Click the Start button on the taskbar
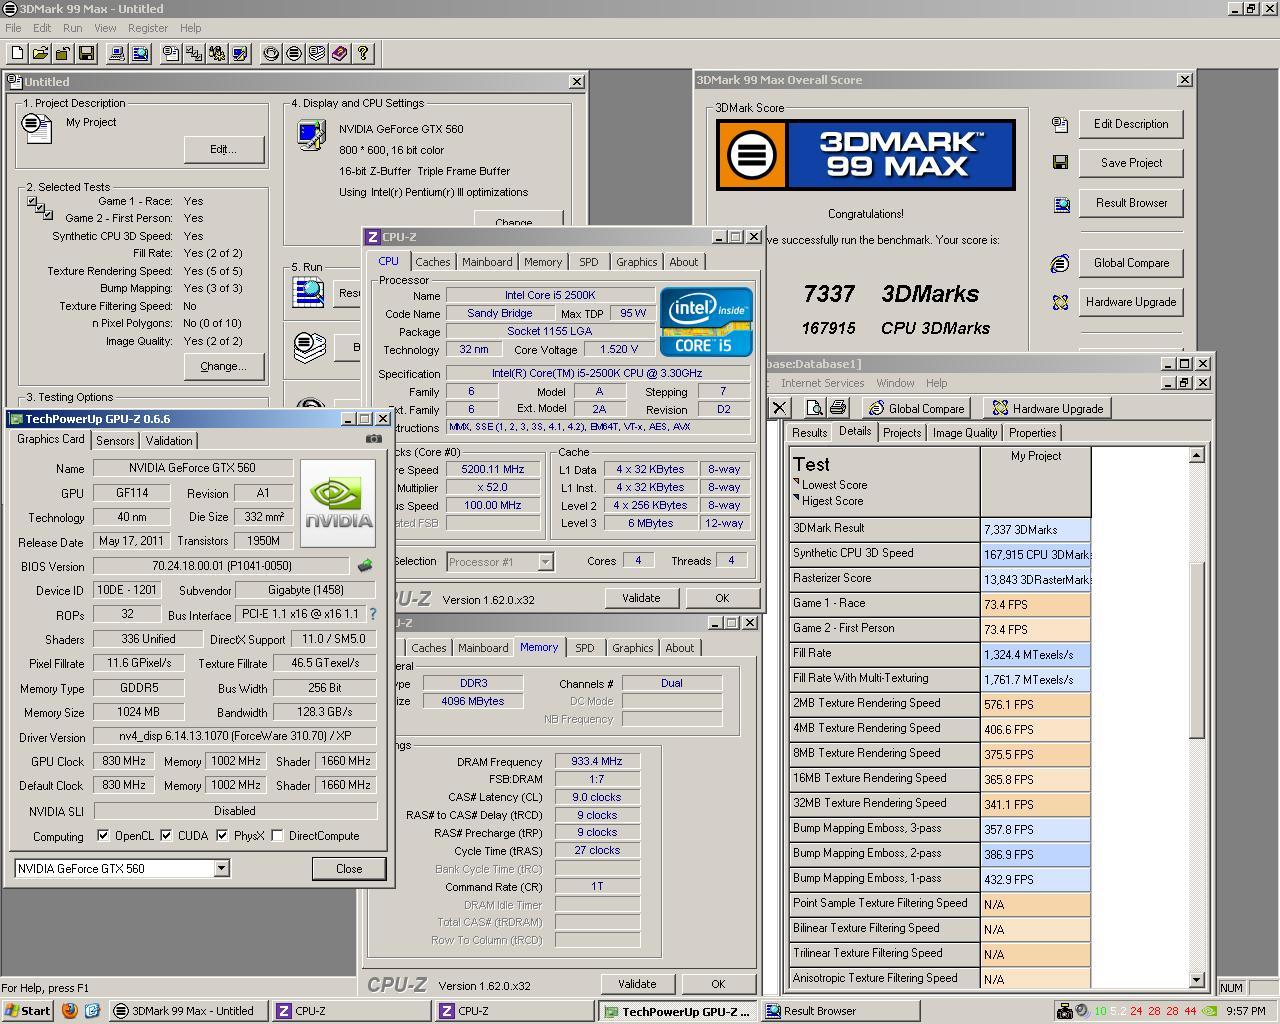Viewport: 1280px width, 1024px height. (x=27, y=1011)
